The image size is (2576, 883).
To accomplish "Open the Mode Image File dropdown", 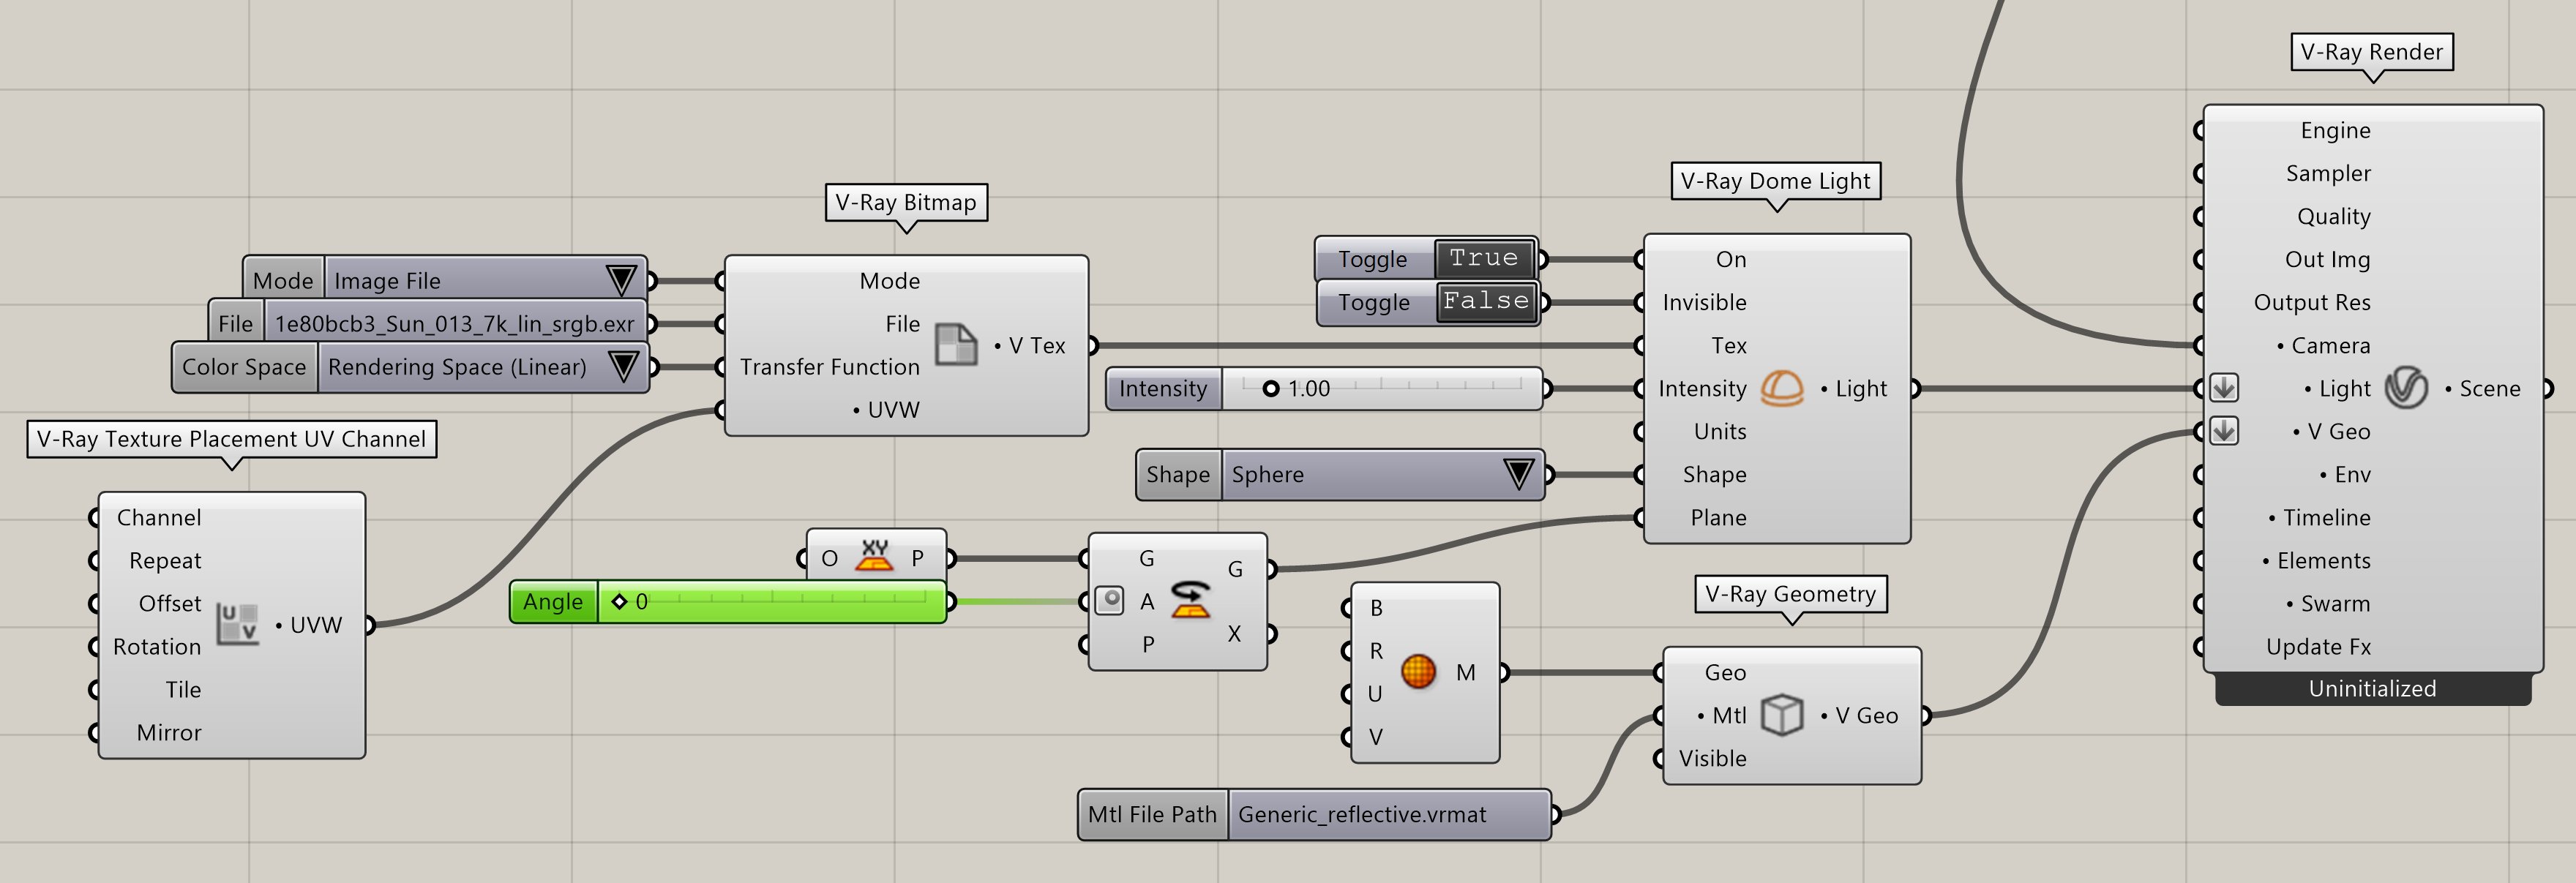I will 620,280.
